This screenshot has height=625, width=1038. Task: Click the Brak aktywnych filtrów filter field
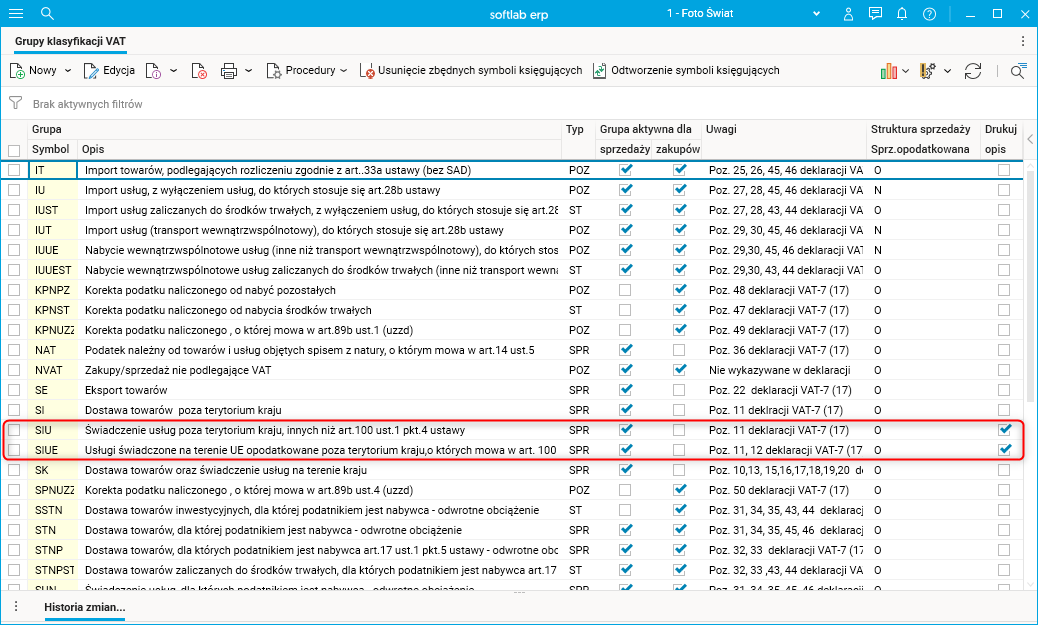tap(87, 104)
